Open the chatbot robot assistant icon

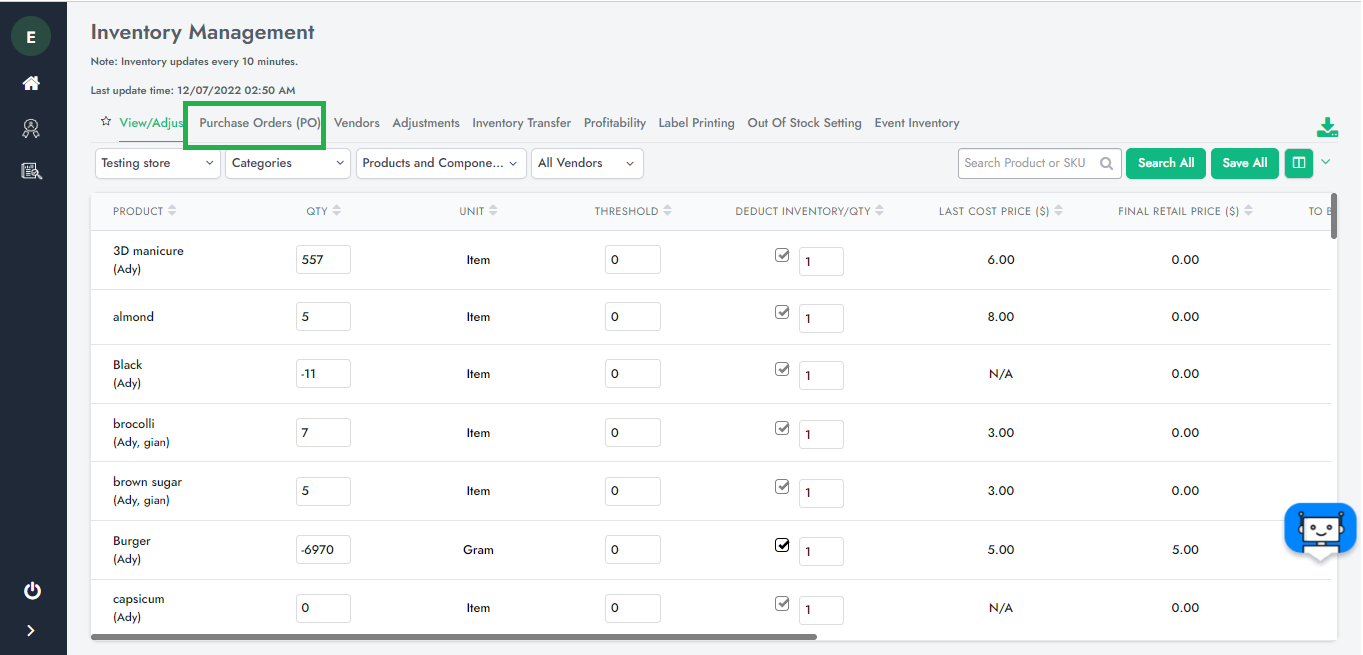tap(1319, 530)
